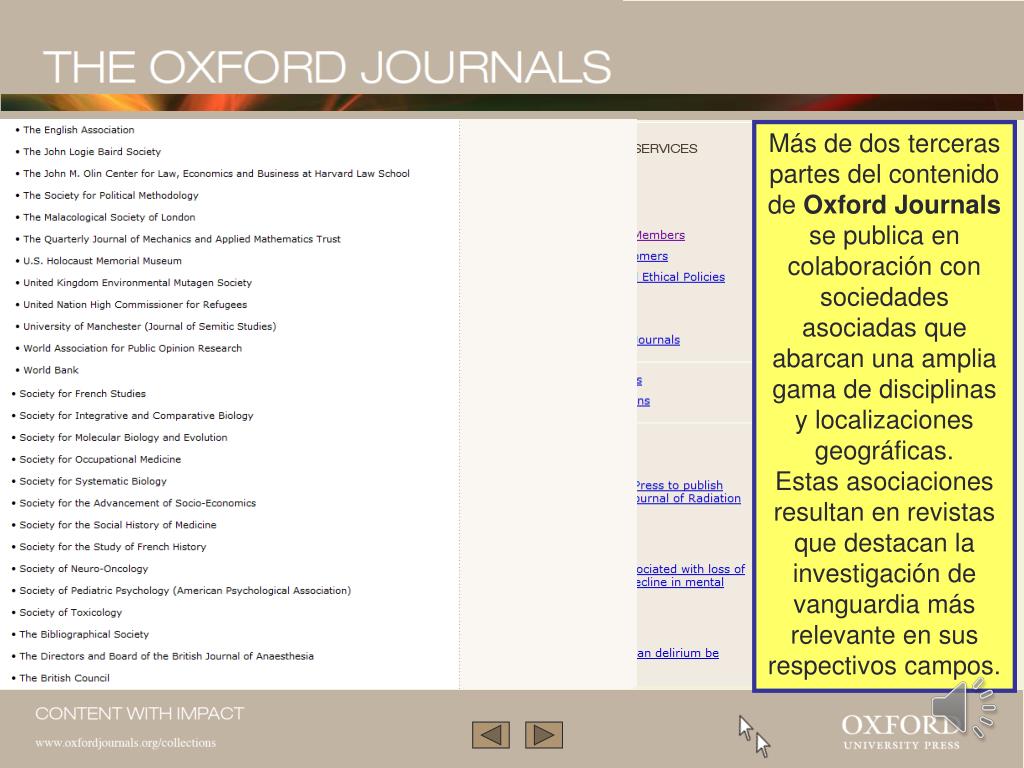This screenshot has width=1024, height=768.
Task: Go to the previous slide arrow
Action: coord(490,735)
